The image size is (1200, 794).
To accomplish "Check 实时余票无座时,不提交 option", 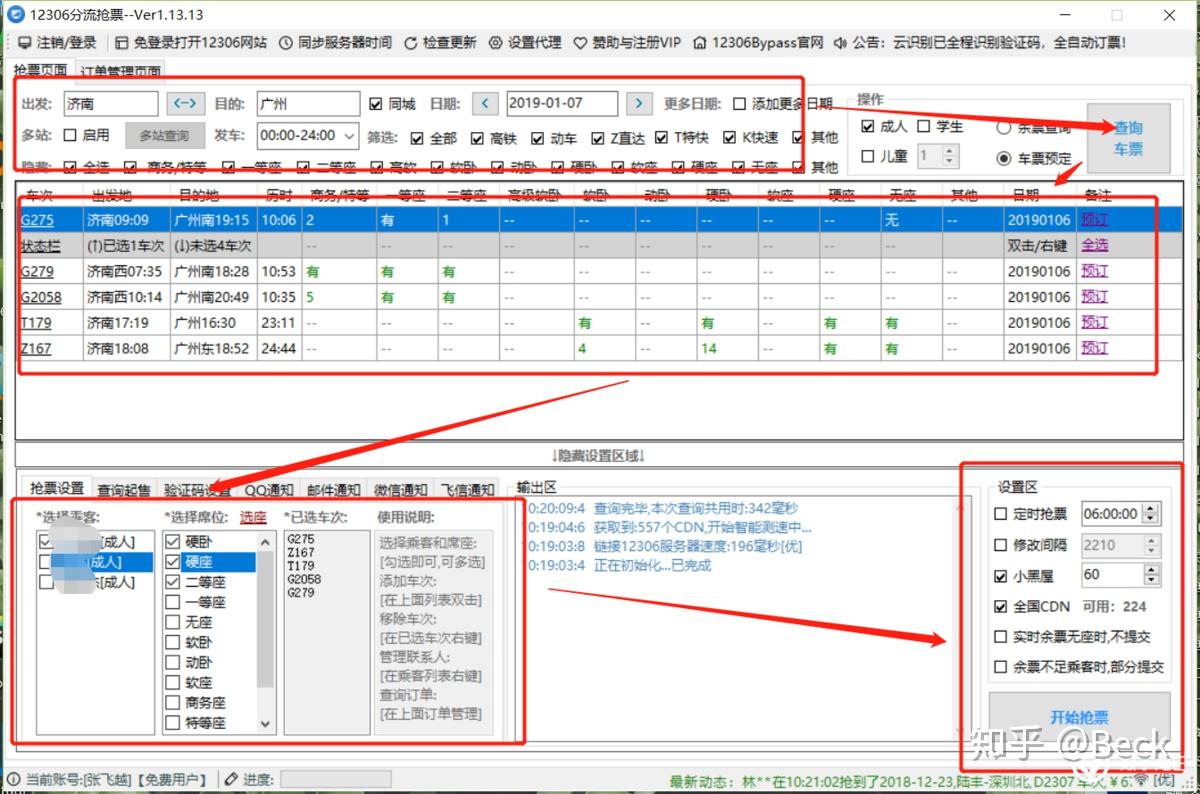I will 1001,636.
